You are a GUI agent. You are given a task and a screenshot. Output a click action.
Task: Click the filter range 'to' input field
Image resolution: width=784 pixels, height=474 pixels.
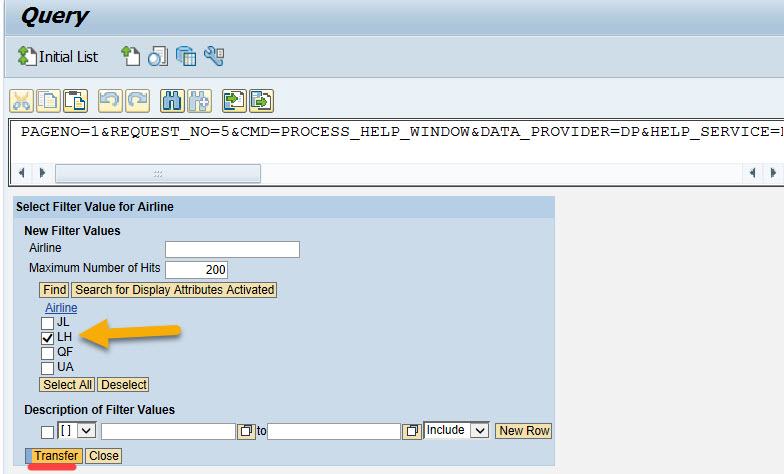pyautogui.click(x=334, y=431)
